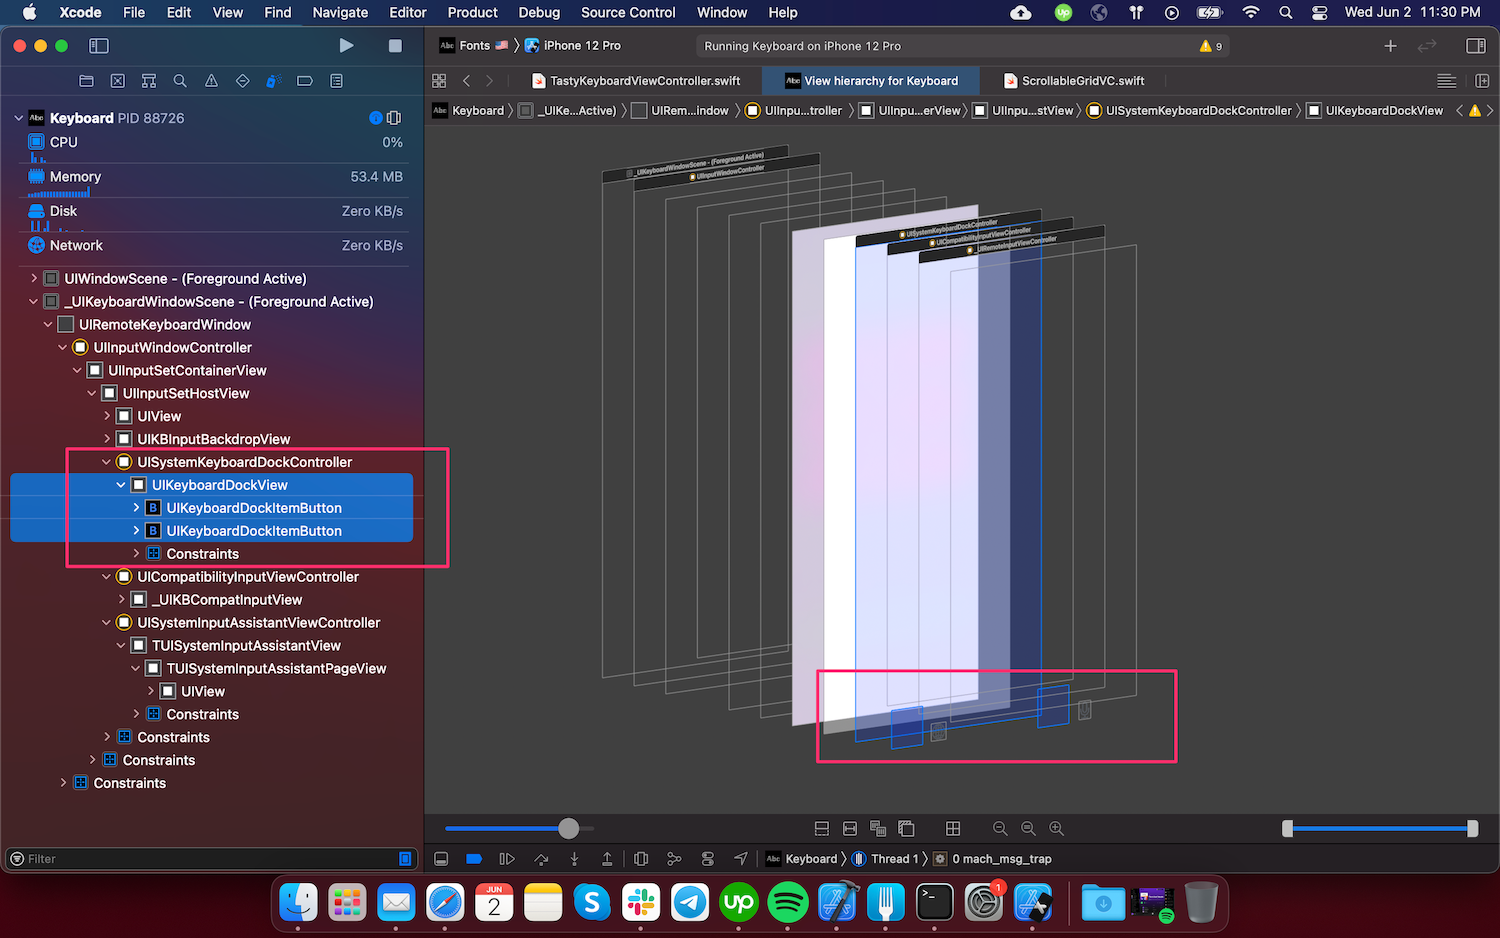This screenshot has width=1500, height=938.
Task: Select View hierarchy for Keyboard tab
Action: (871, 81)
